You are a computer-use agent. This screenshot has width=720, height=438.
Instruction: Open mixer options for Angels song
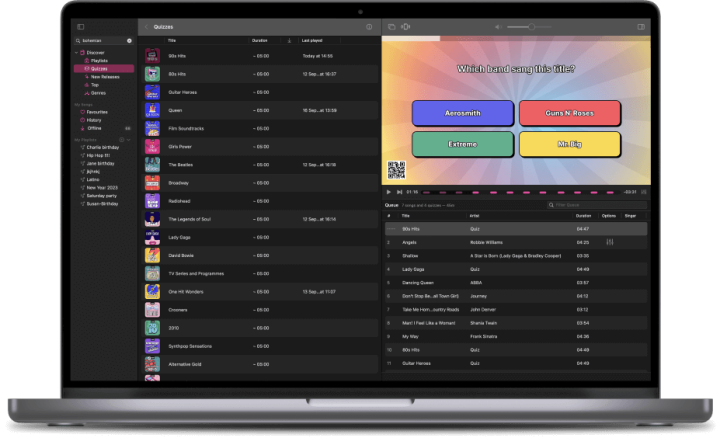609,242
